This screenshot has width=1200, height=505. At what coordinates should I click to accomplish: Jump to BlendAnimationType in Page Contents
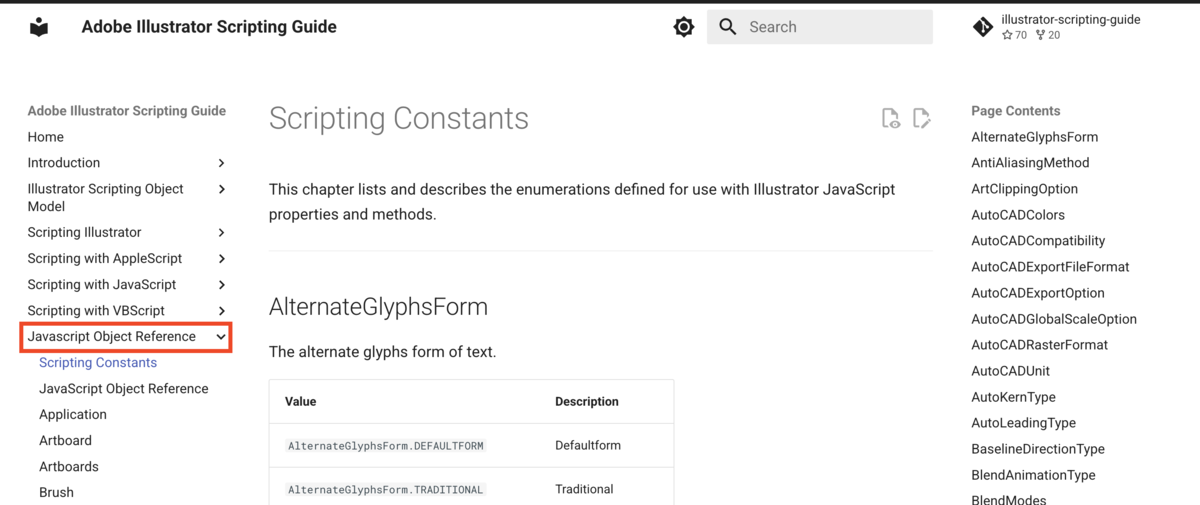point(1033,475)
